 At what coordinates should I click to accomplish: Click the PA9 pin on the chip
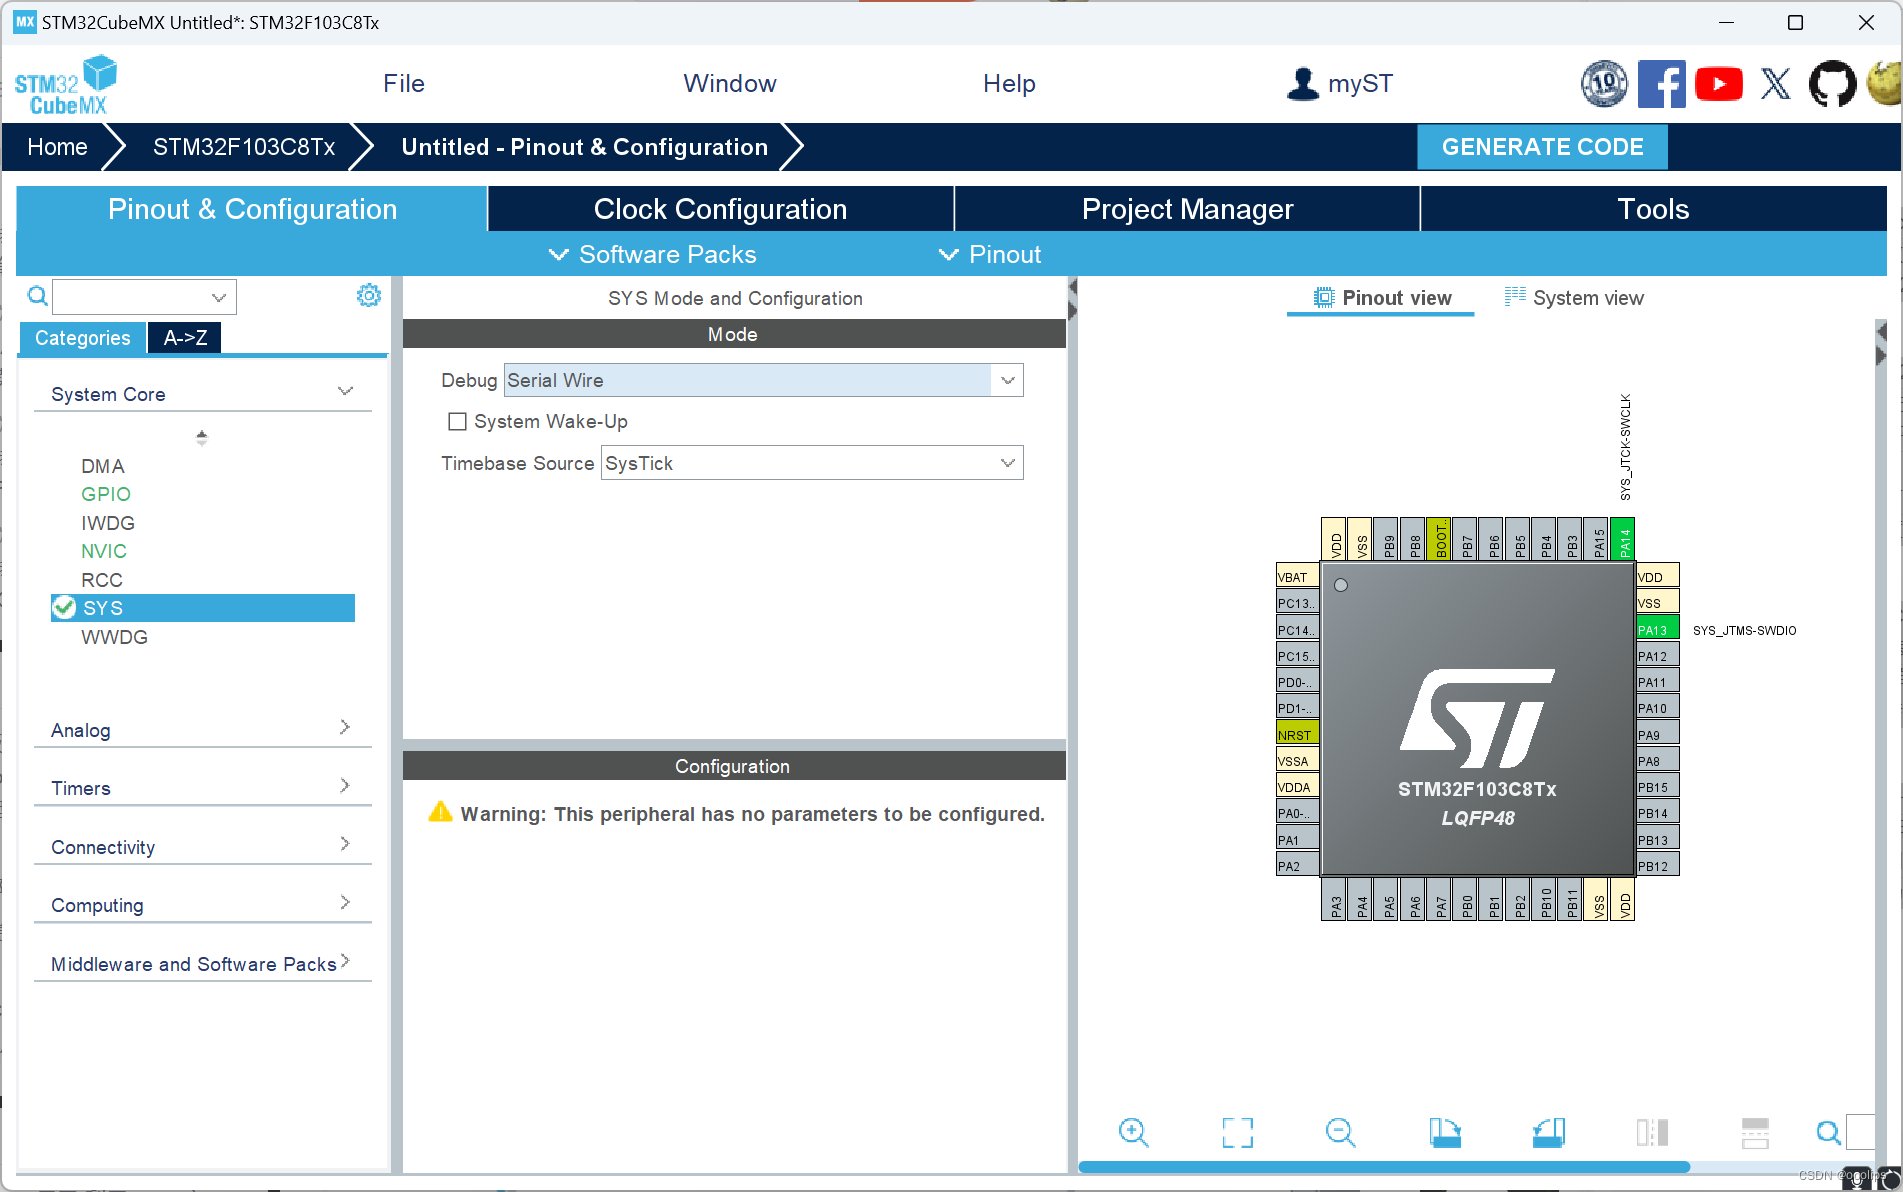click(x=1657, y=733)
